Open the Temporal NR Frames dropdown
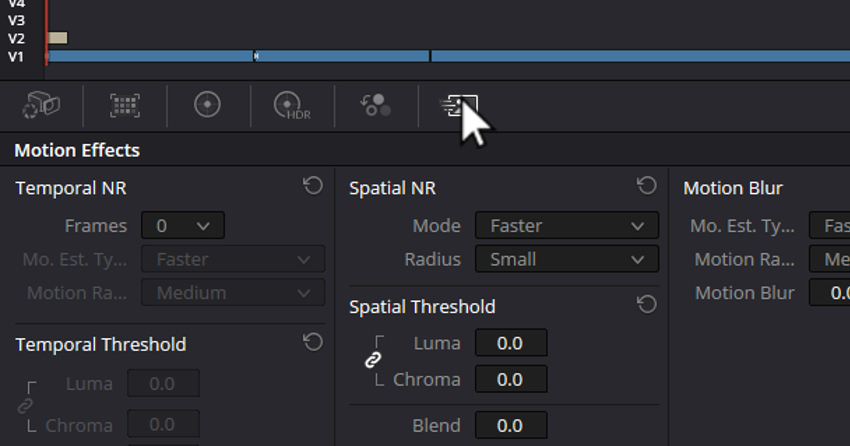The height and width of the screenshot is (446, 850). (183, 225)
